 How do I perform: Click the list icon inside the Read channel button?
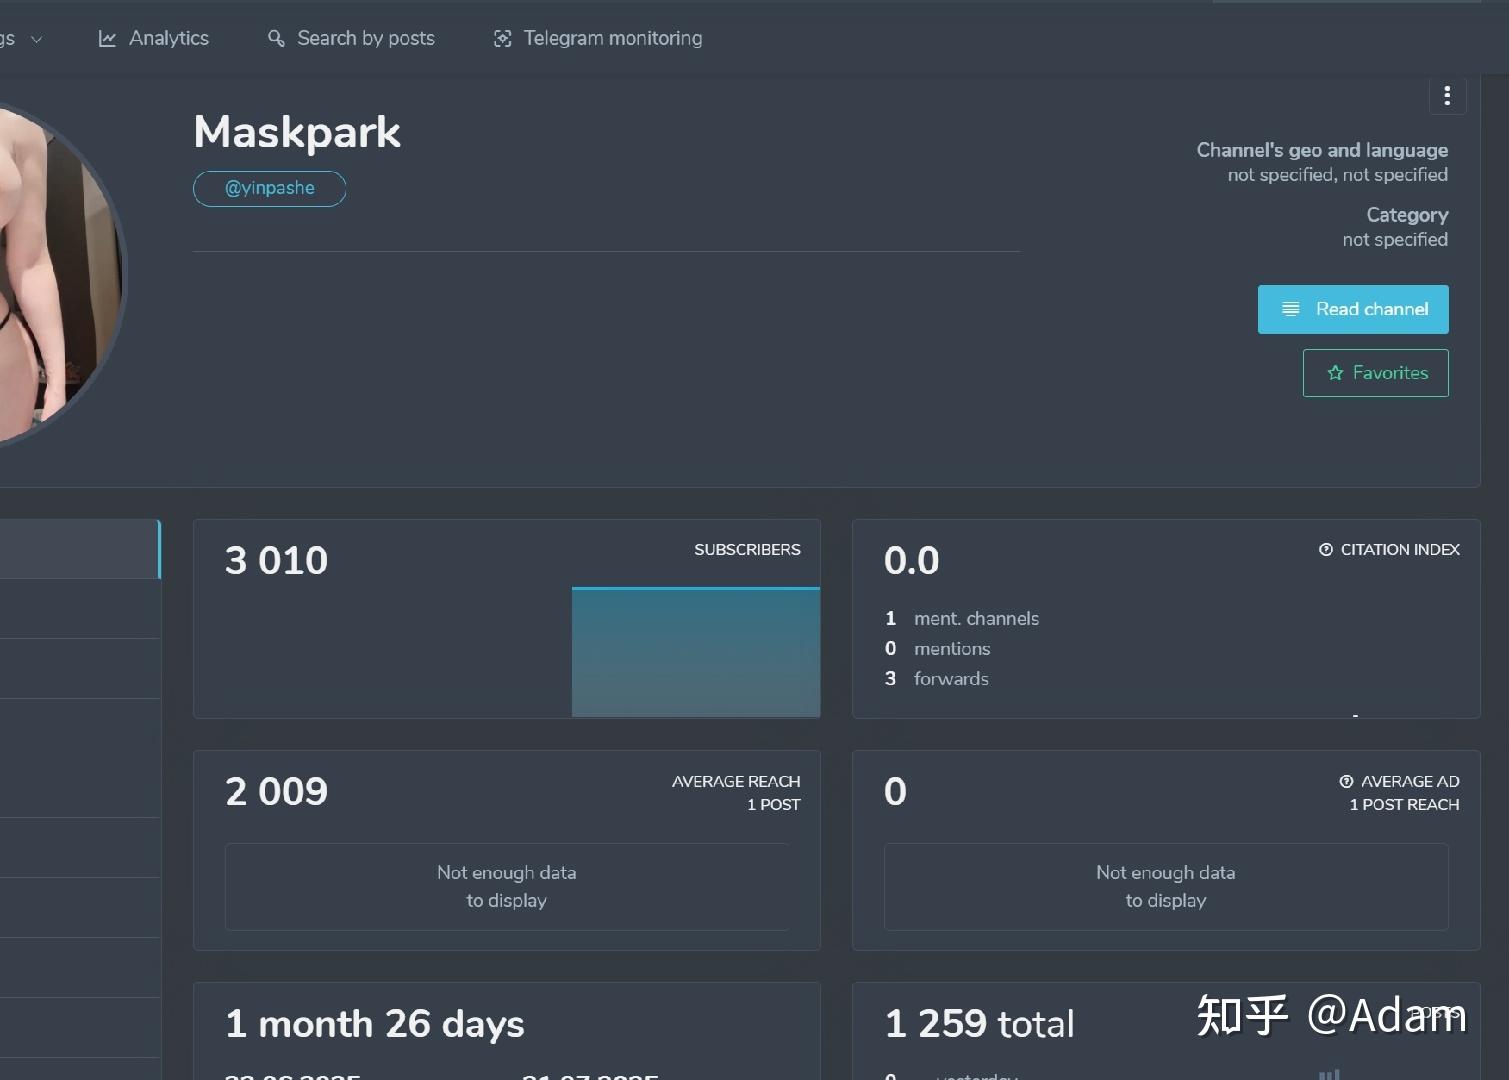(x=1291, y=309)
